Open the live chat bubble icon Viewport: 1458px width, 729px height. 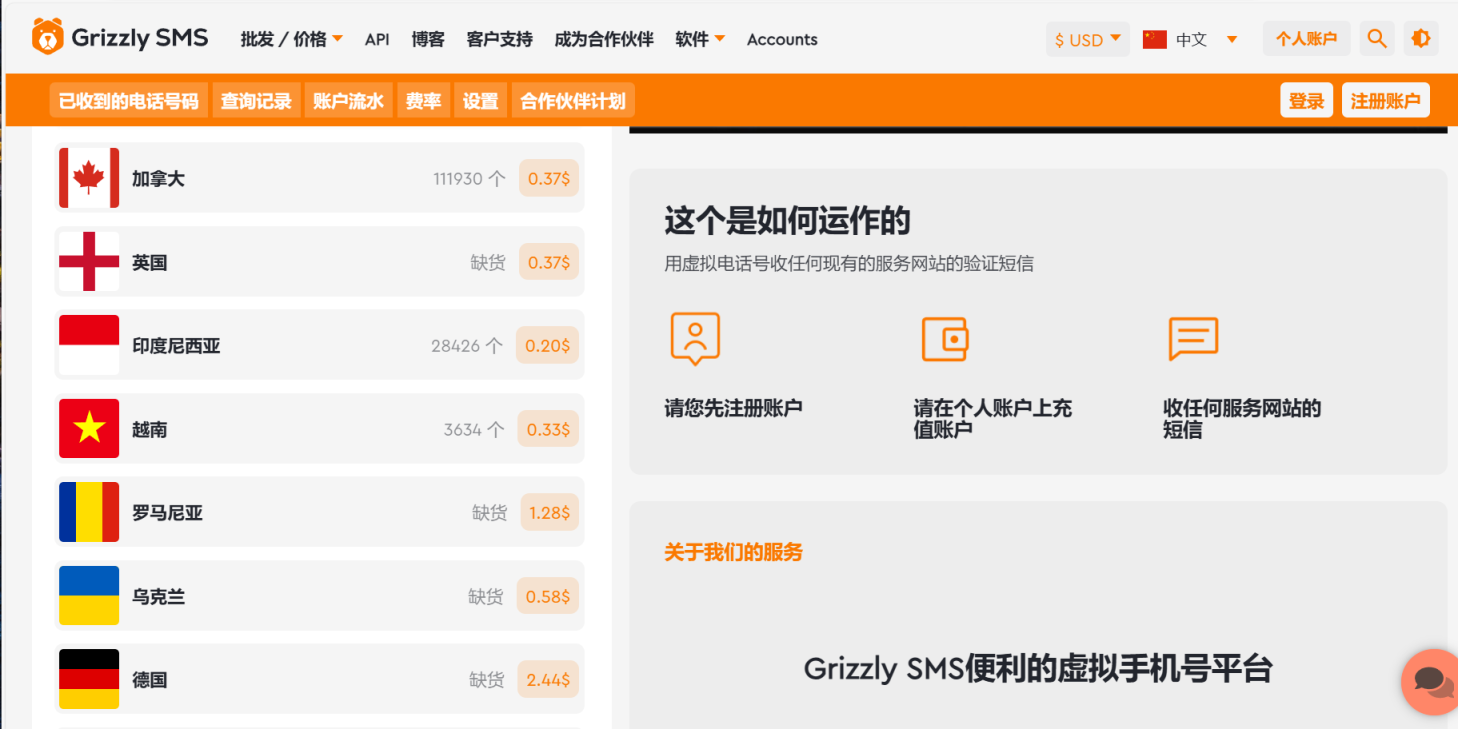pyautogui.click(x=1433, y=682)
